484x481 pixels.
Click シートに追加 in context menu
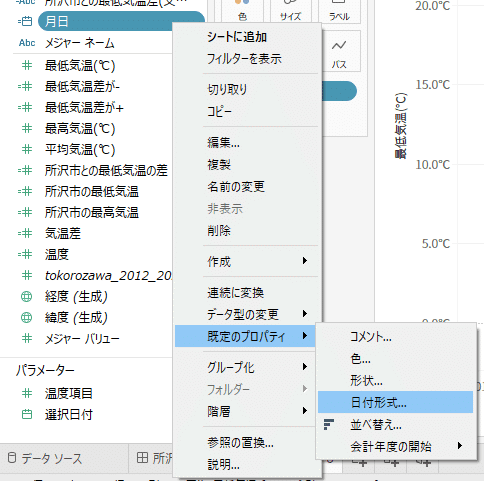(x=237, y=37)
